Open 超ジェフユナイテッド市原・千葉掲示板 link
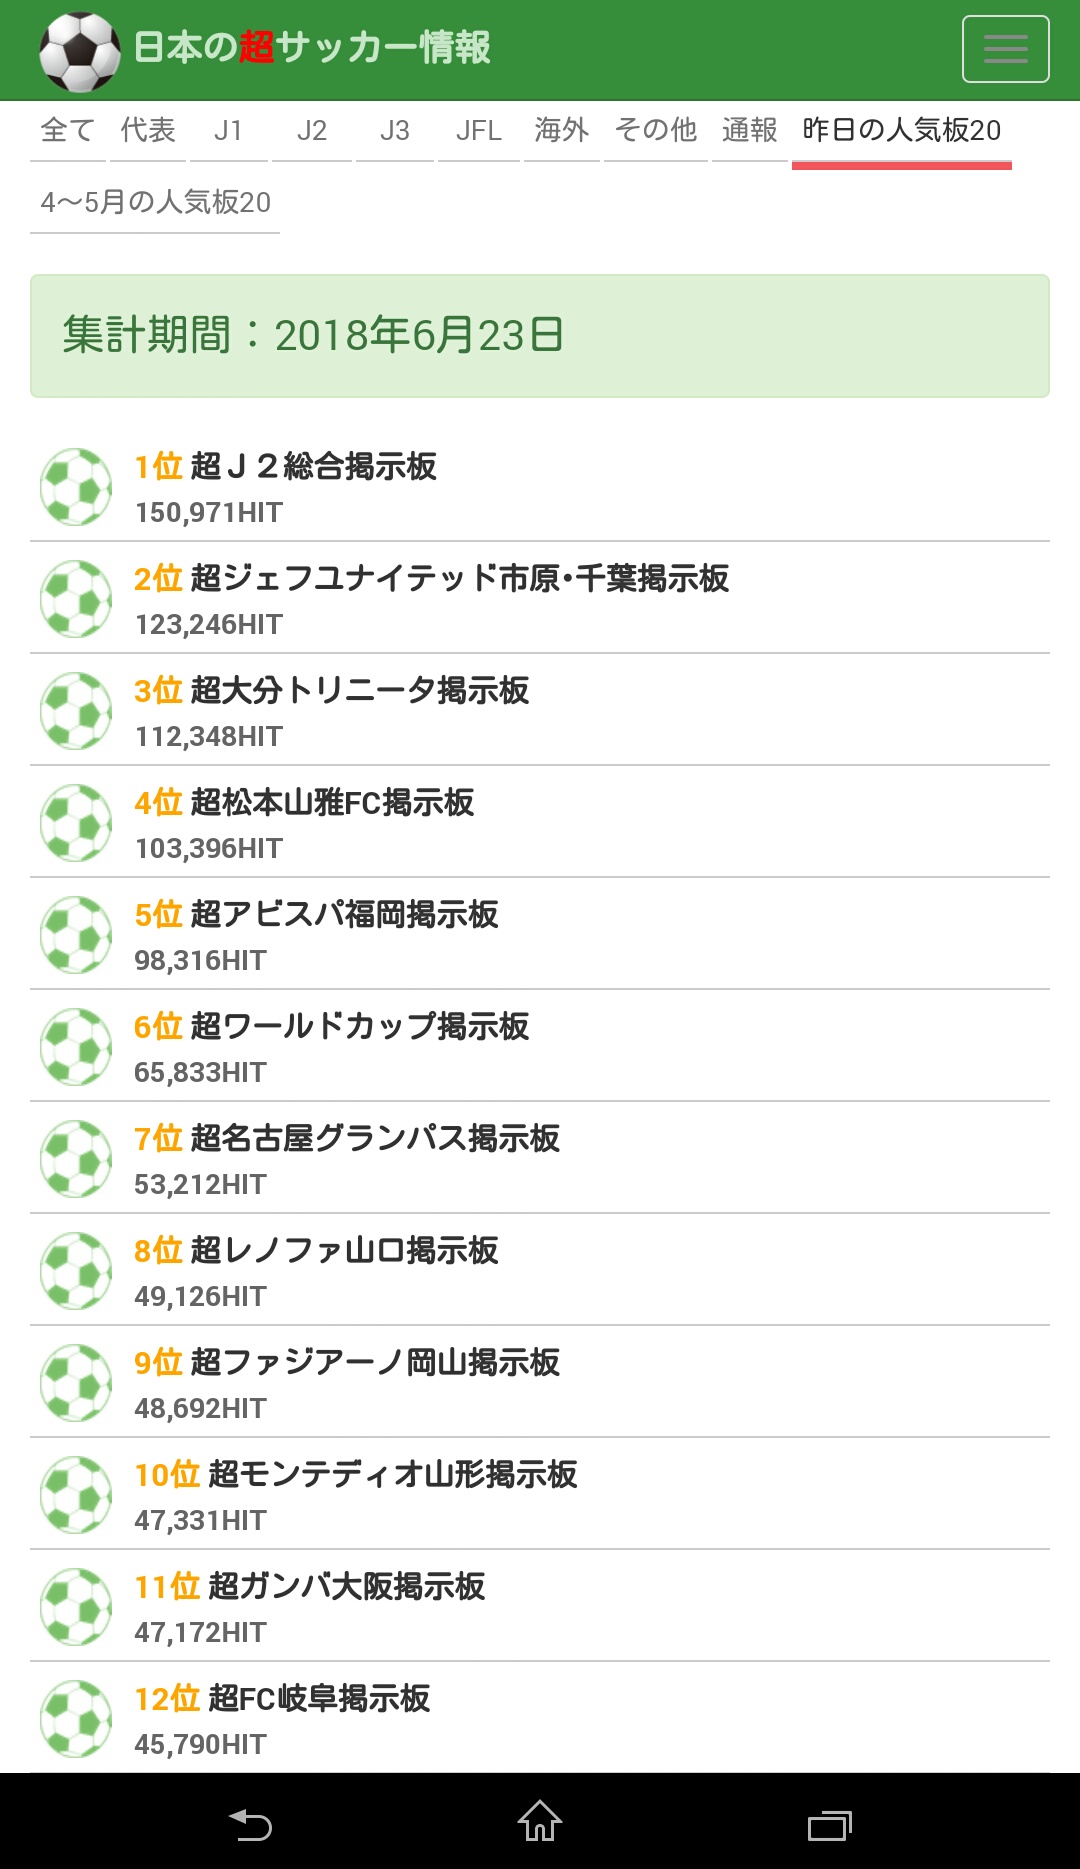 459,579
